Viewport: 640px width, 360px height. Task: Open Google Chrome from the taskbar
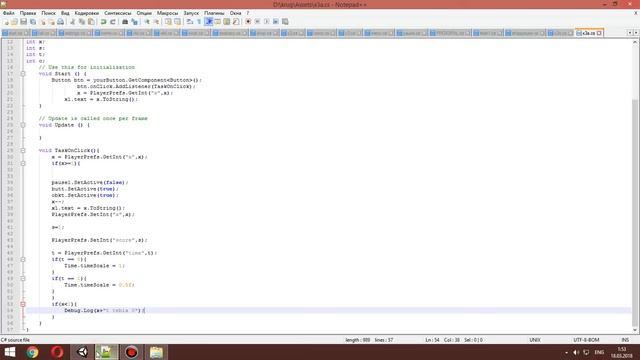pos(33,352)
